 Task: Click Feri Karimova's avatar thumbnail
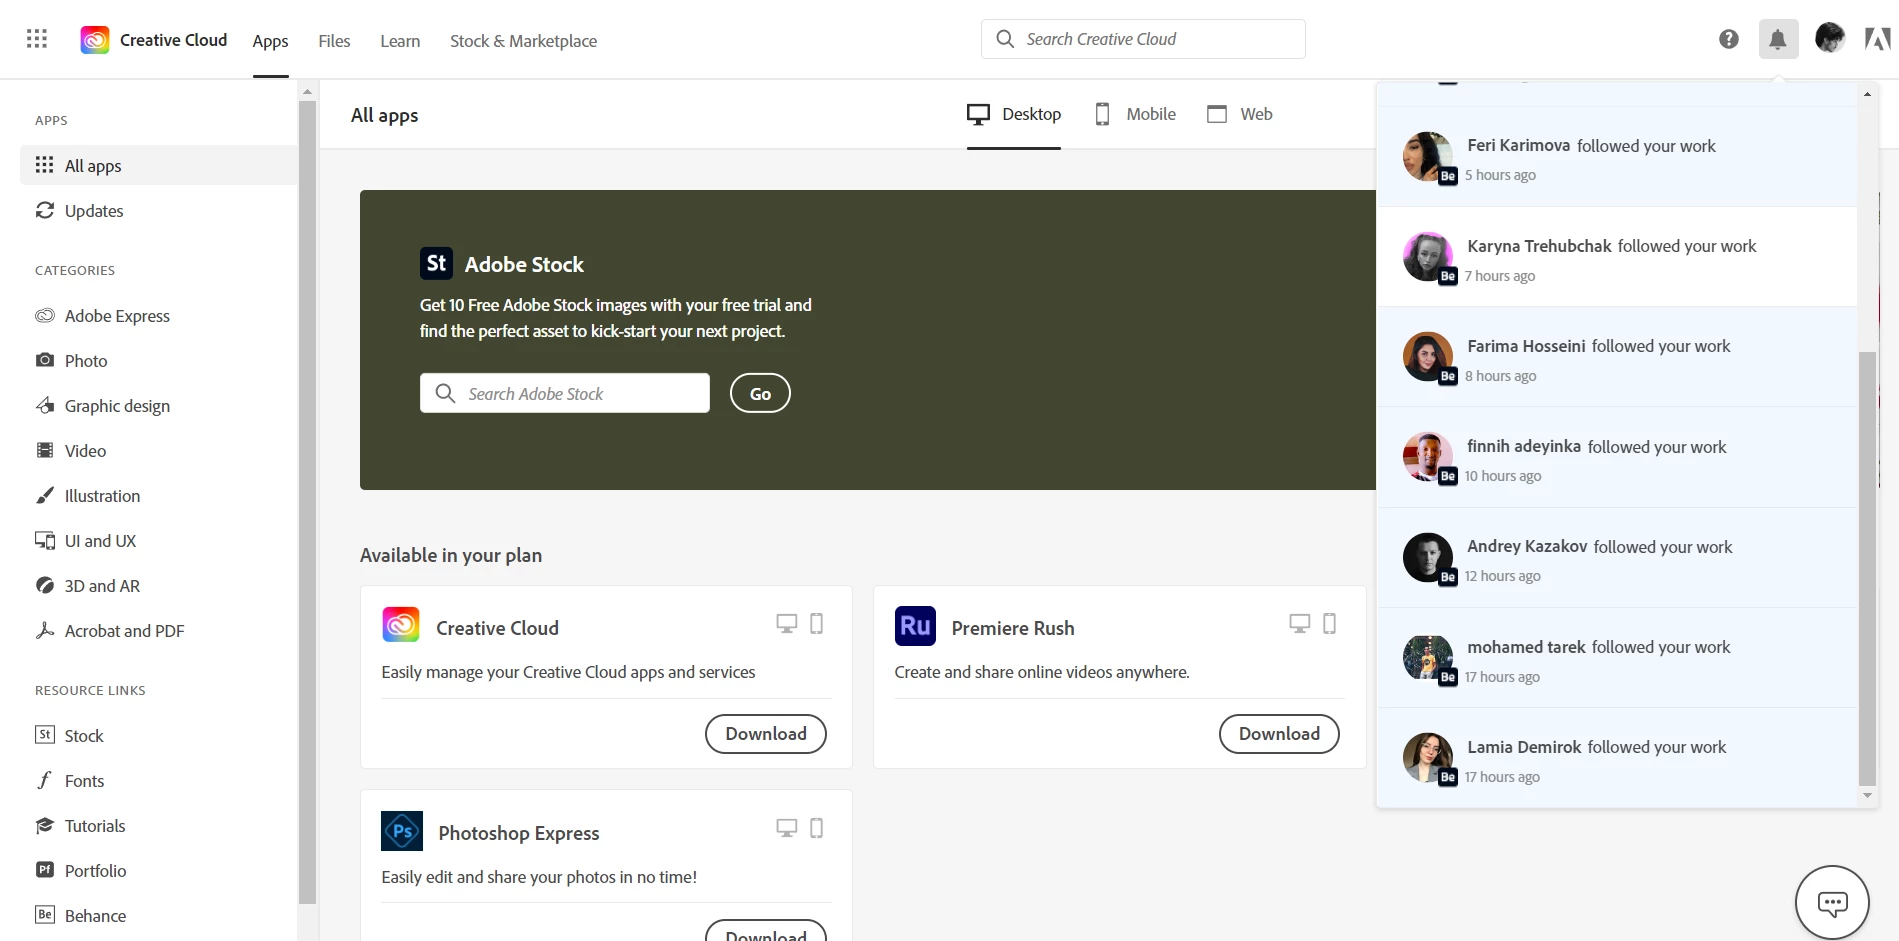pos(1428,156)
